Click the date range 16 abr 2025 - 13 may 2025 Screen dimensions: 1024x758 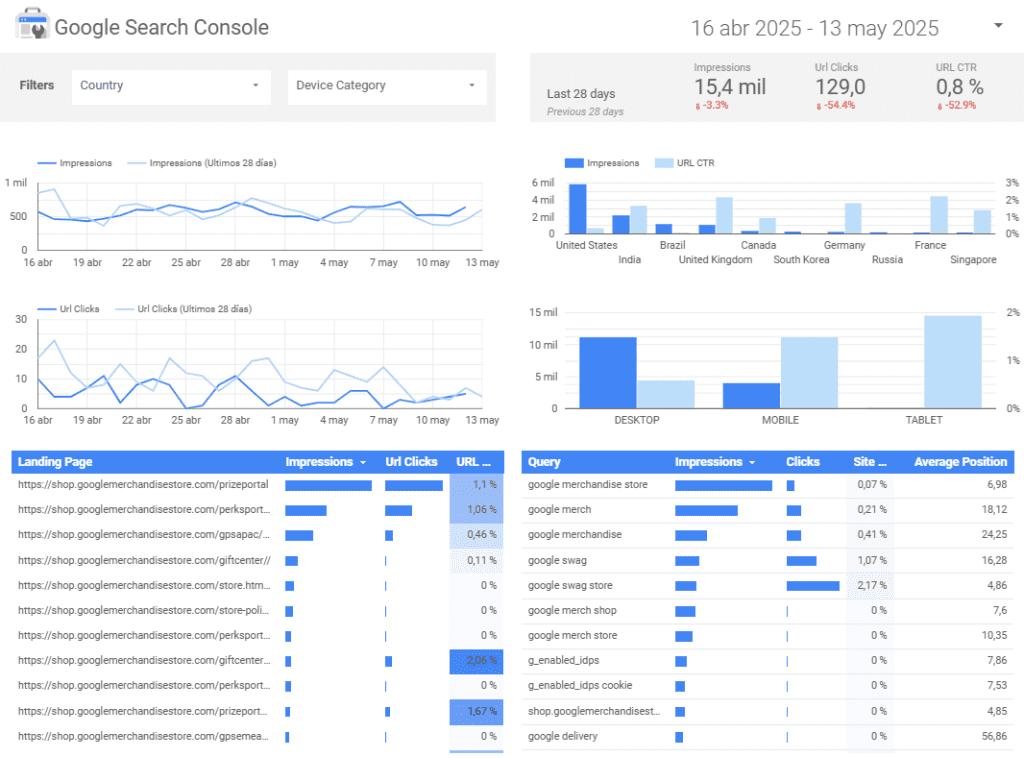[x=814, y=28]
